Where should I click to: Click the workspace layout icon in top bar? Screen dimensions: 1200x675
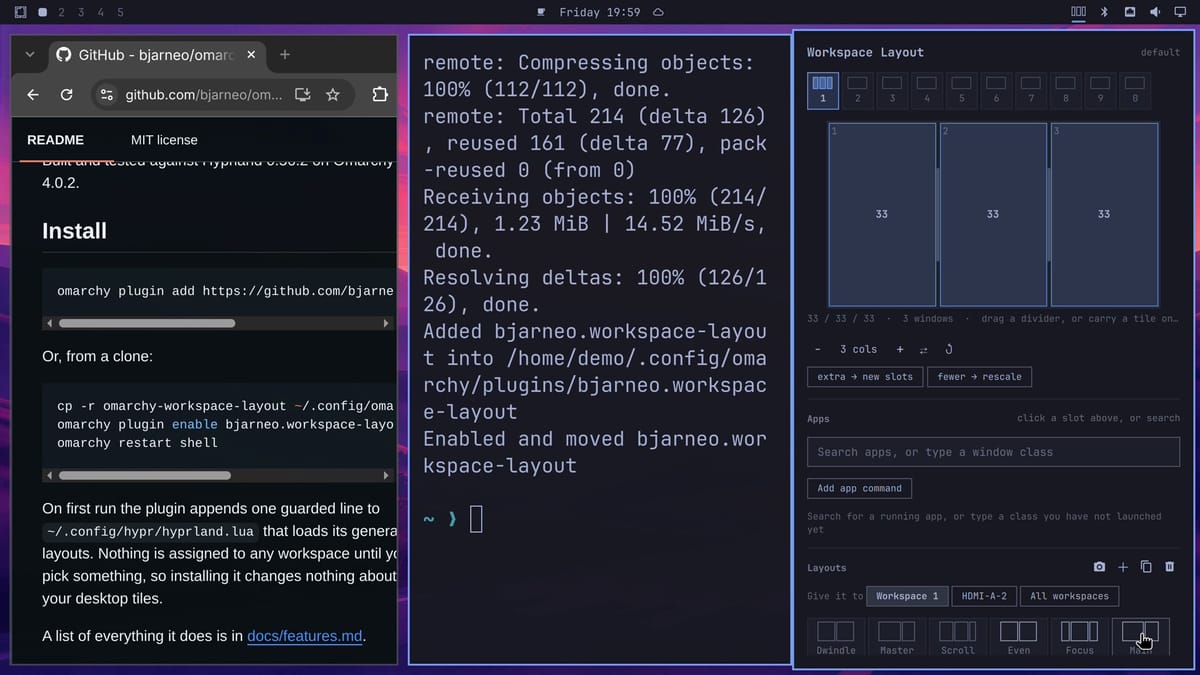pyautogui.click(x=1078, y=12)
